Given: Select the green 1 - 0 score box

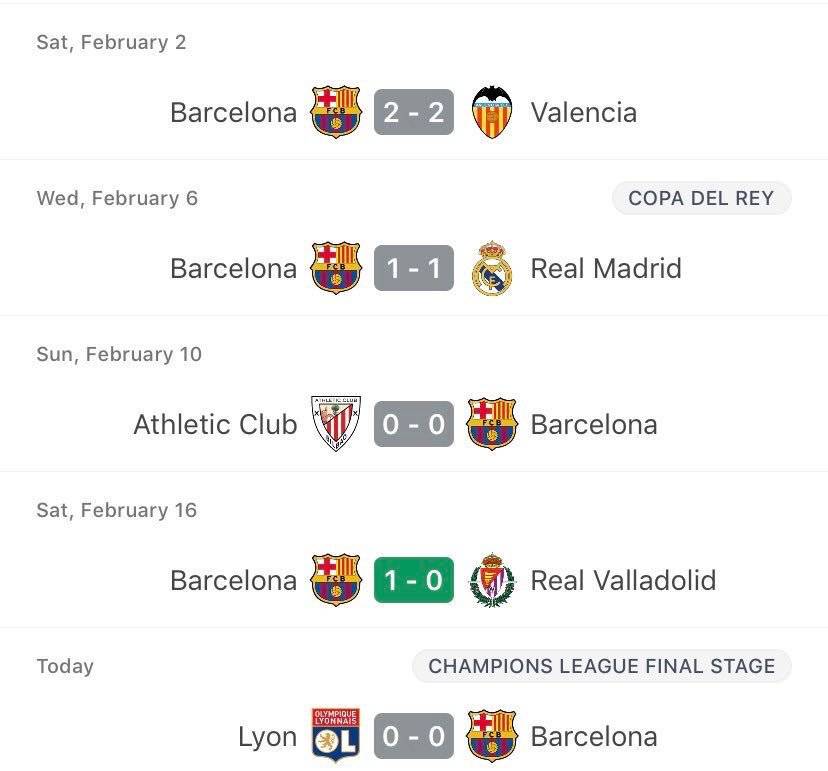Looking at the screenshot, I should [x=414, y=580].
